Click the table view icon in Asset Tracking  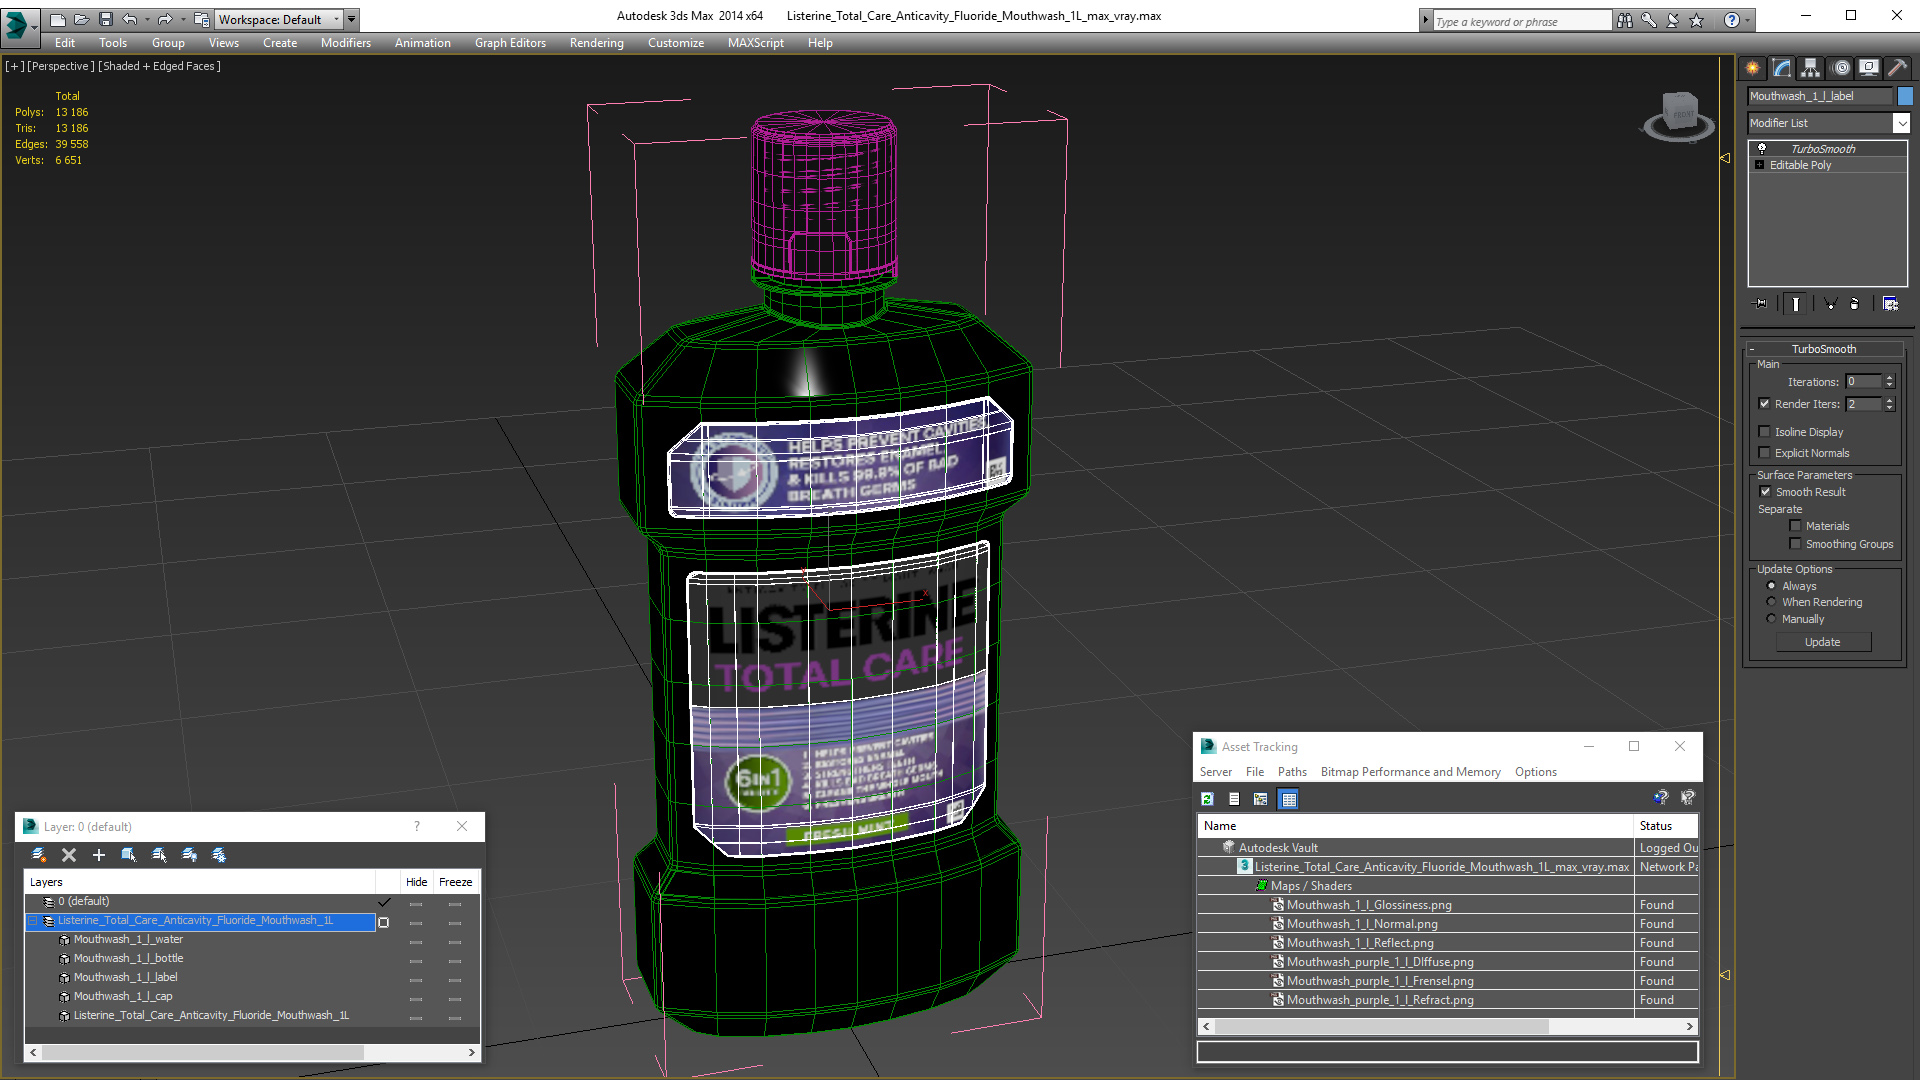pos(1288,799)
